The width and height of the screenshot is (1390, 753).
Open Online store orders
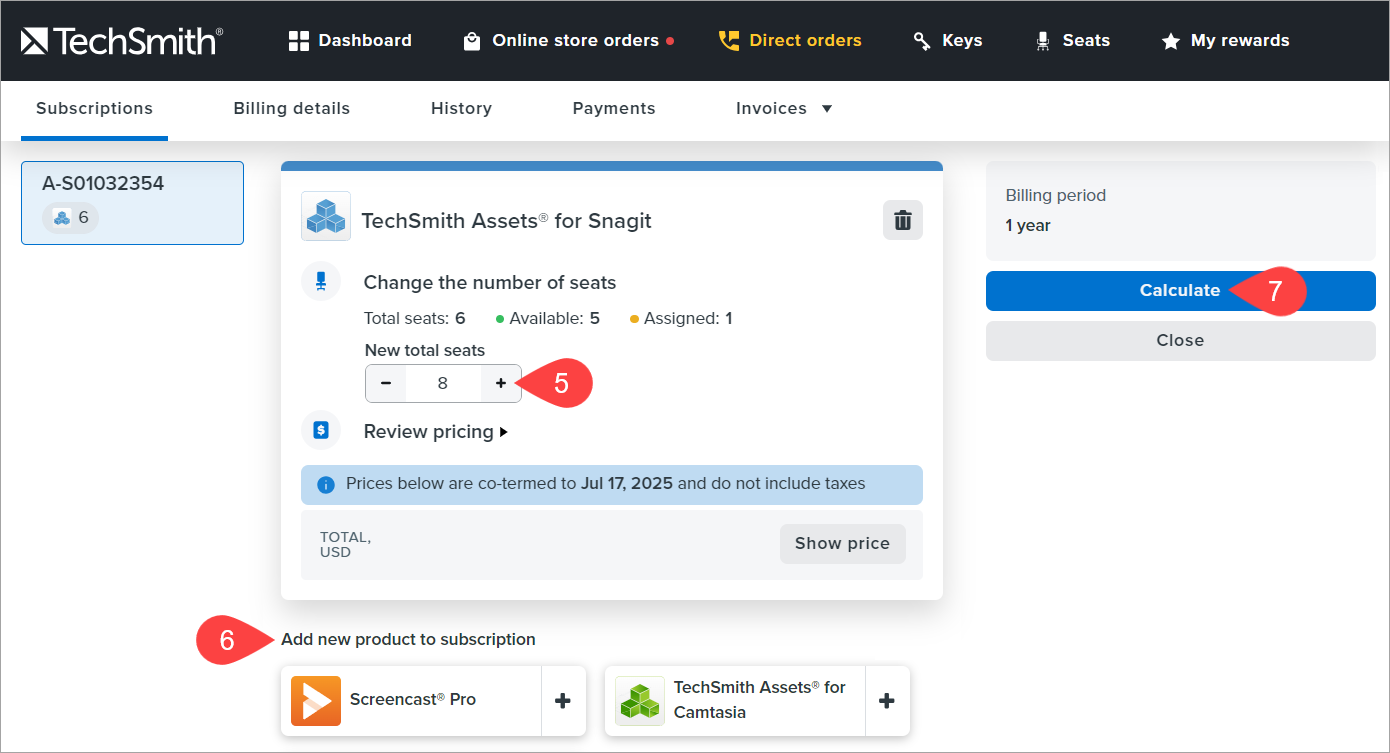[568, 41]
